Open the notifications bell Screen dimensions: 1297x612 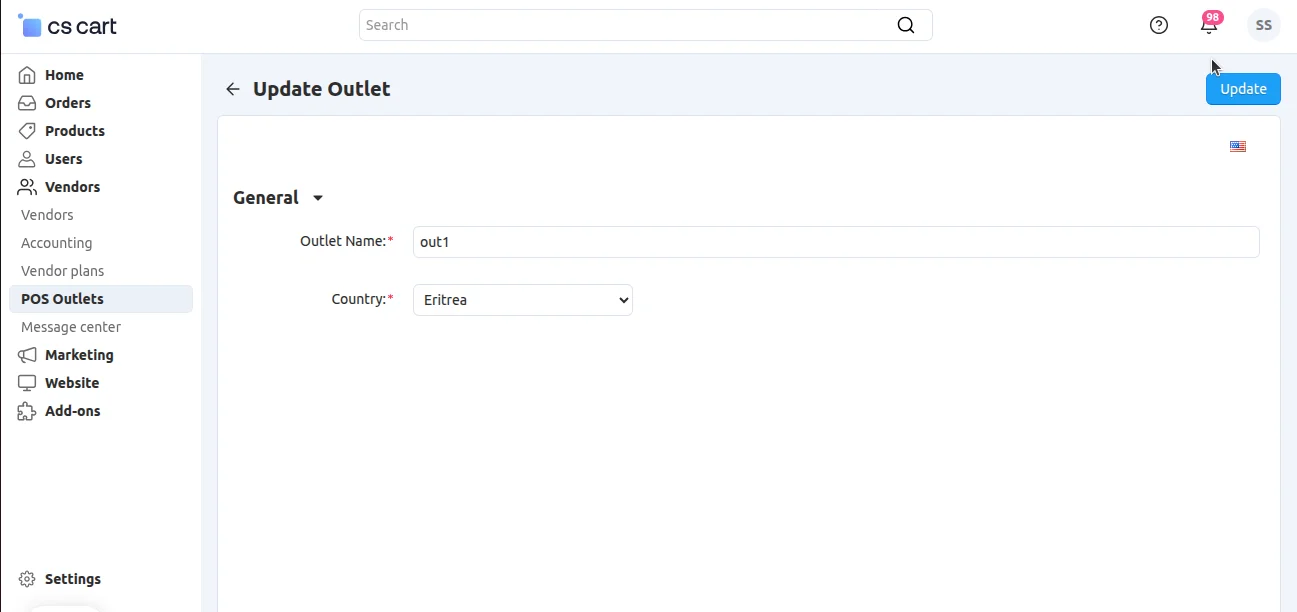pos(1209,26)
